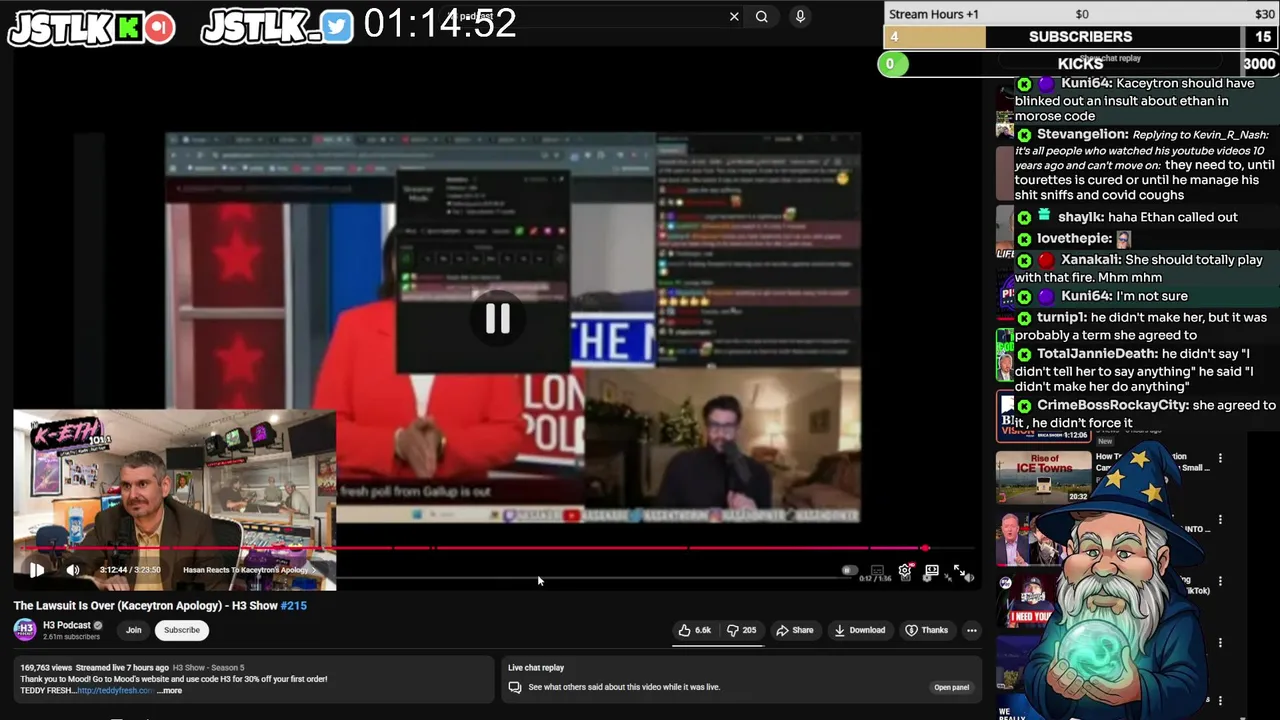Open the player settings gear
Screen dimensions: 1280x720
[905, 570]
